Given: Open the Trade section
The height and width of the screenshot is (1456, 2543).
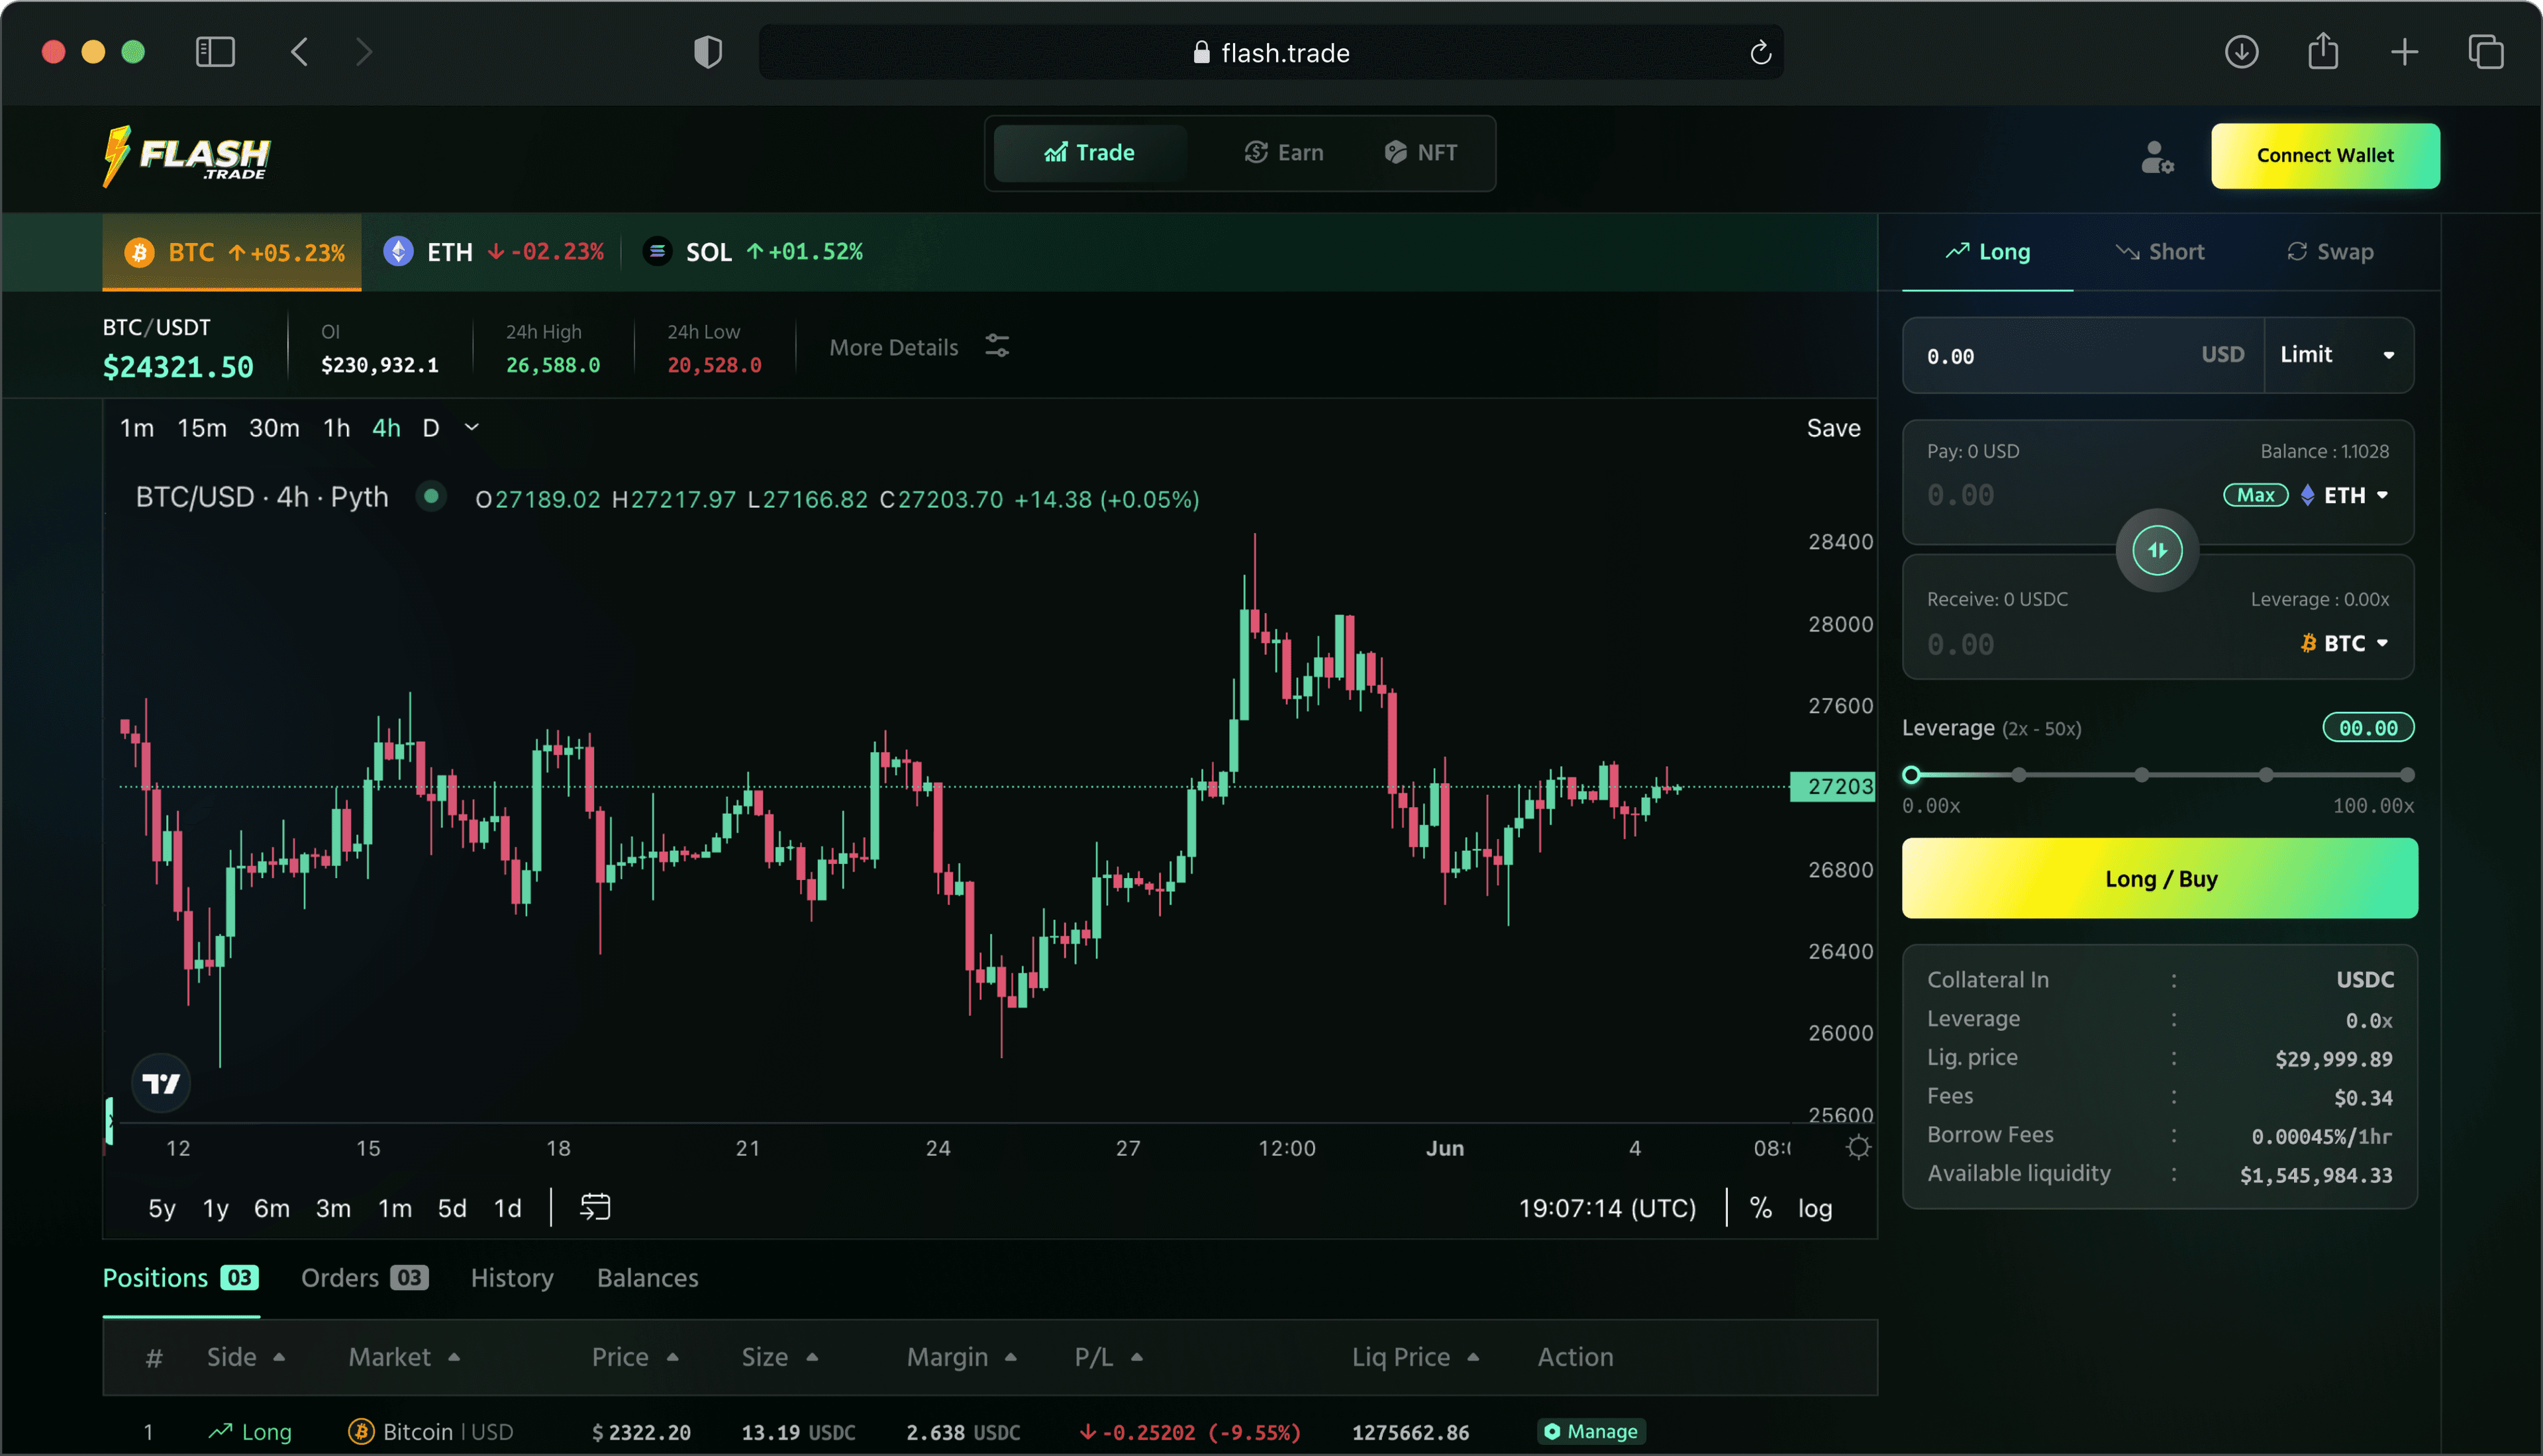Looking at the screenshot, I should point(1090,153).
